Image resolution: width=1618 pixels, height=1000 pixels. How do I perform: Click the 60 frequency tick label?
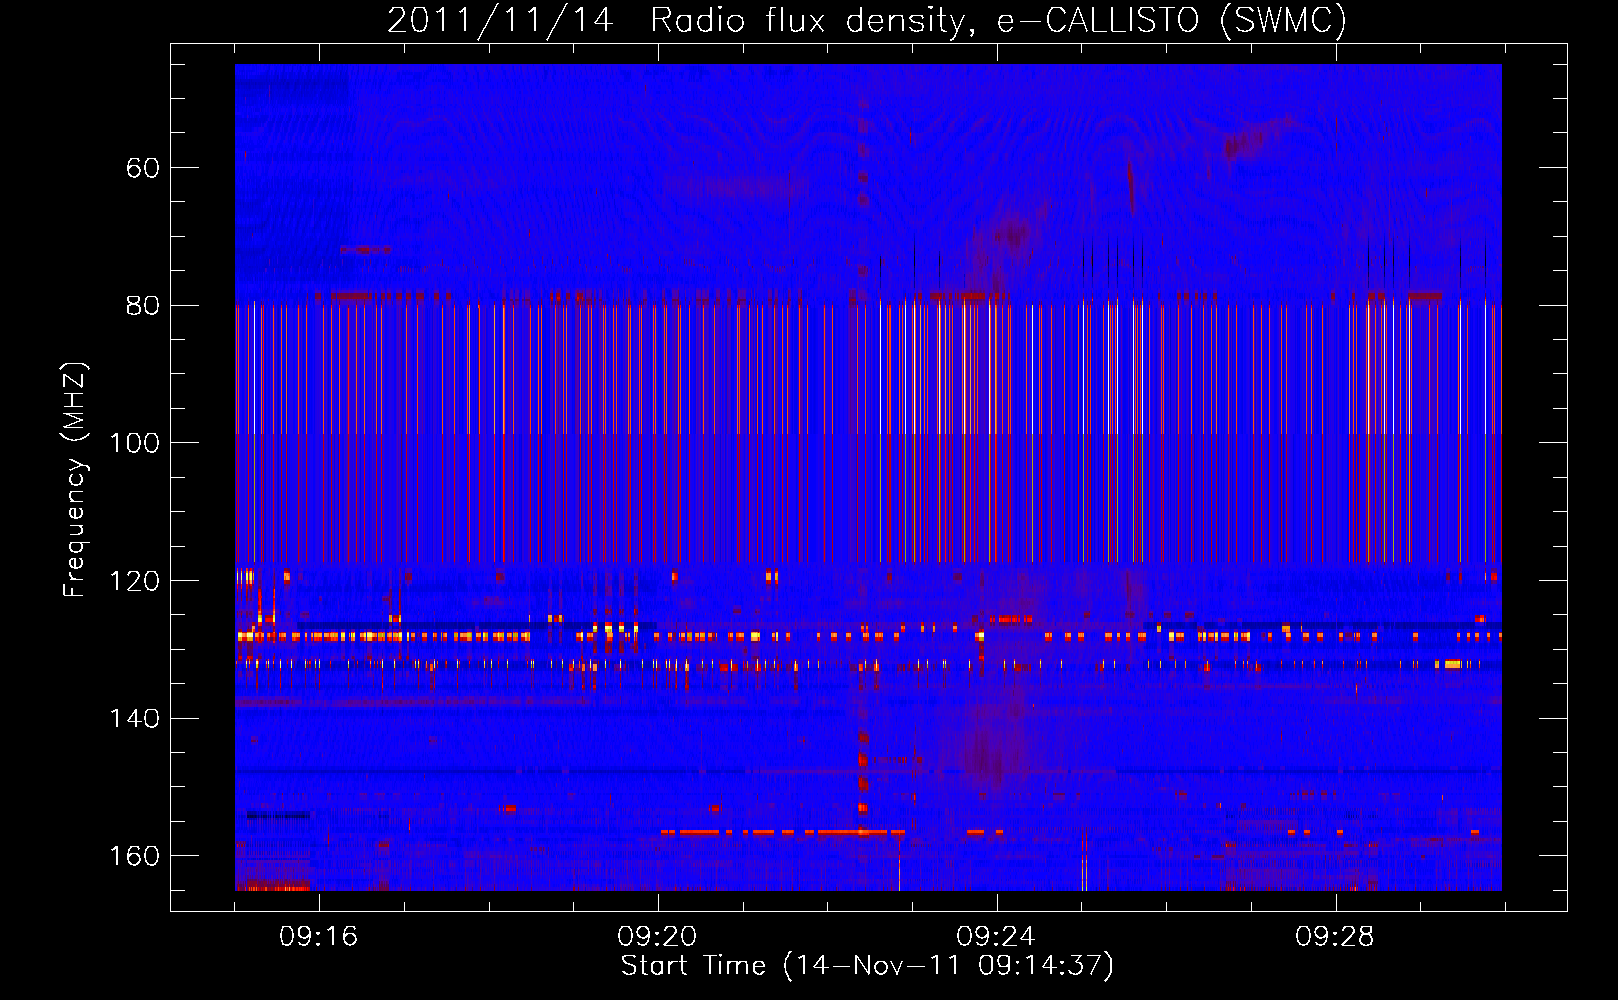pyautogui.click(x=143, y=168)
